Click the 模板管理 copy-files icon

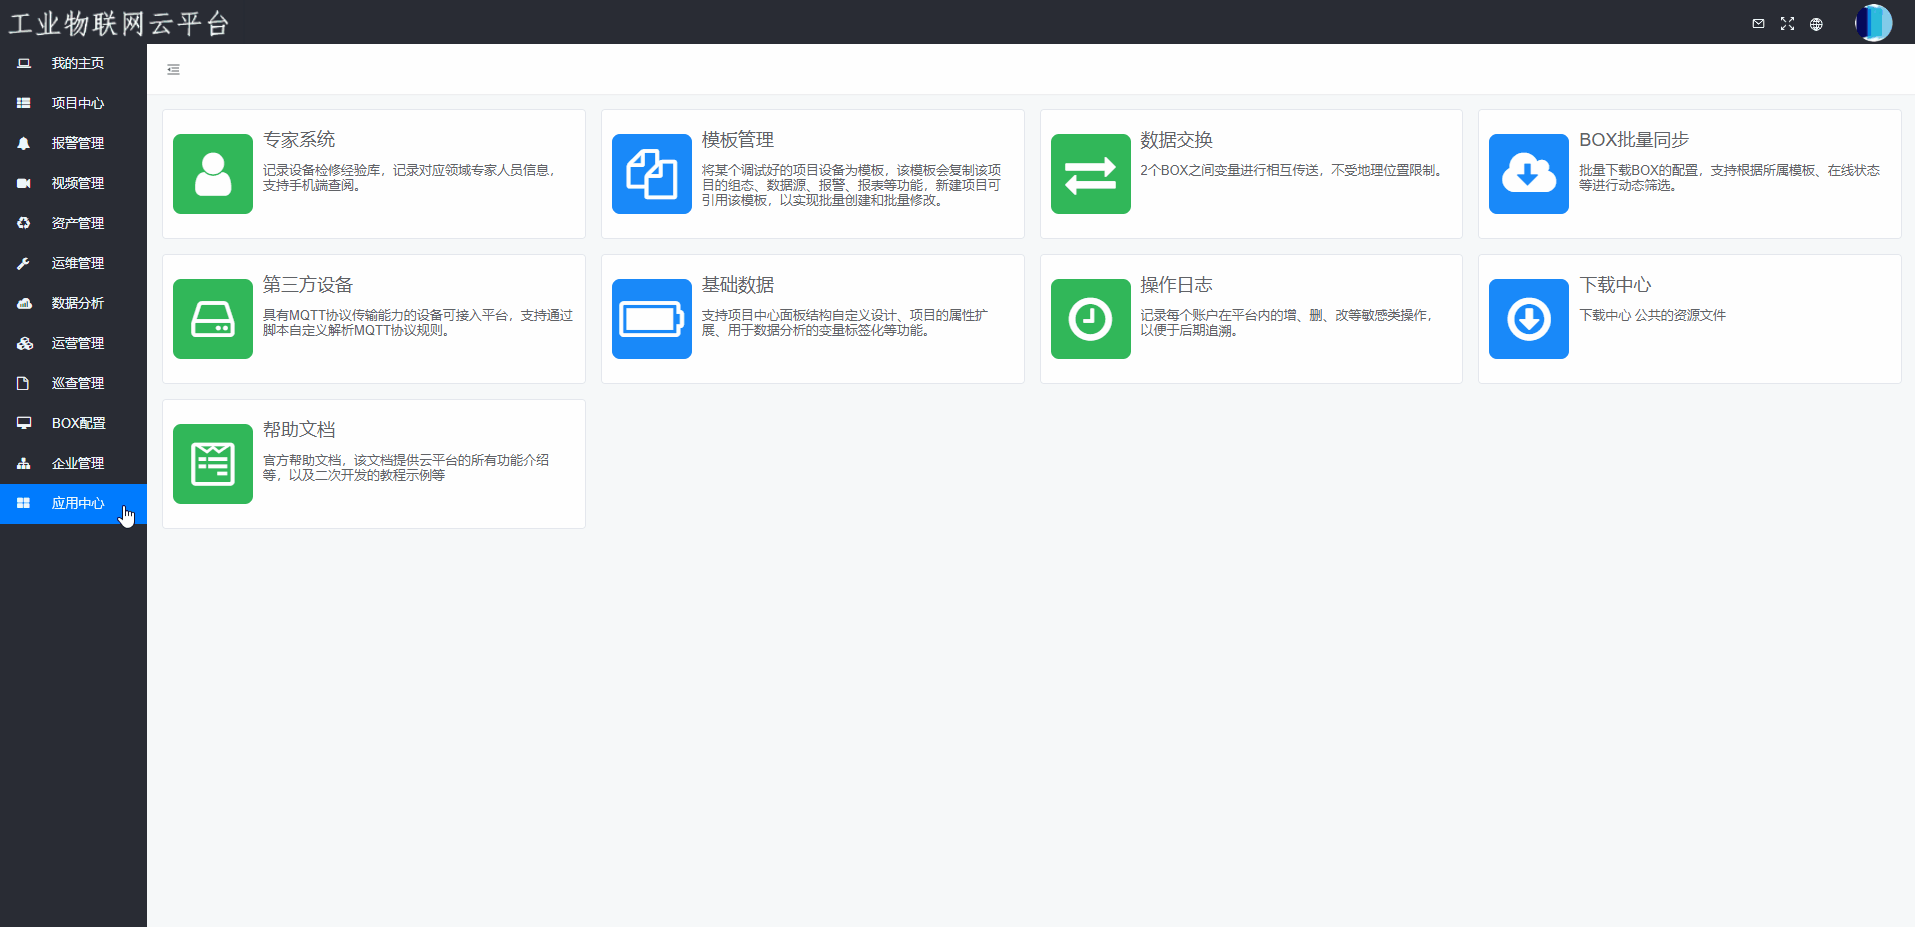tap(651, 174)
